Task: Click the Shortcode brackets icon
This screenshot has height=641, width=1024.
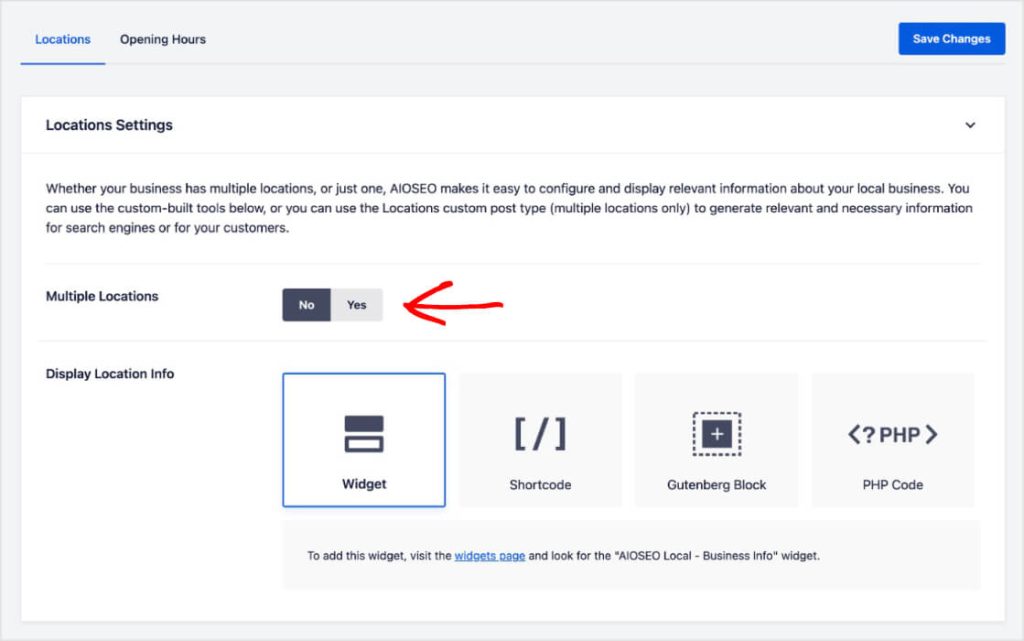Action: 540,434
